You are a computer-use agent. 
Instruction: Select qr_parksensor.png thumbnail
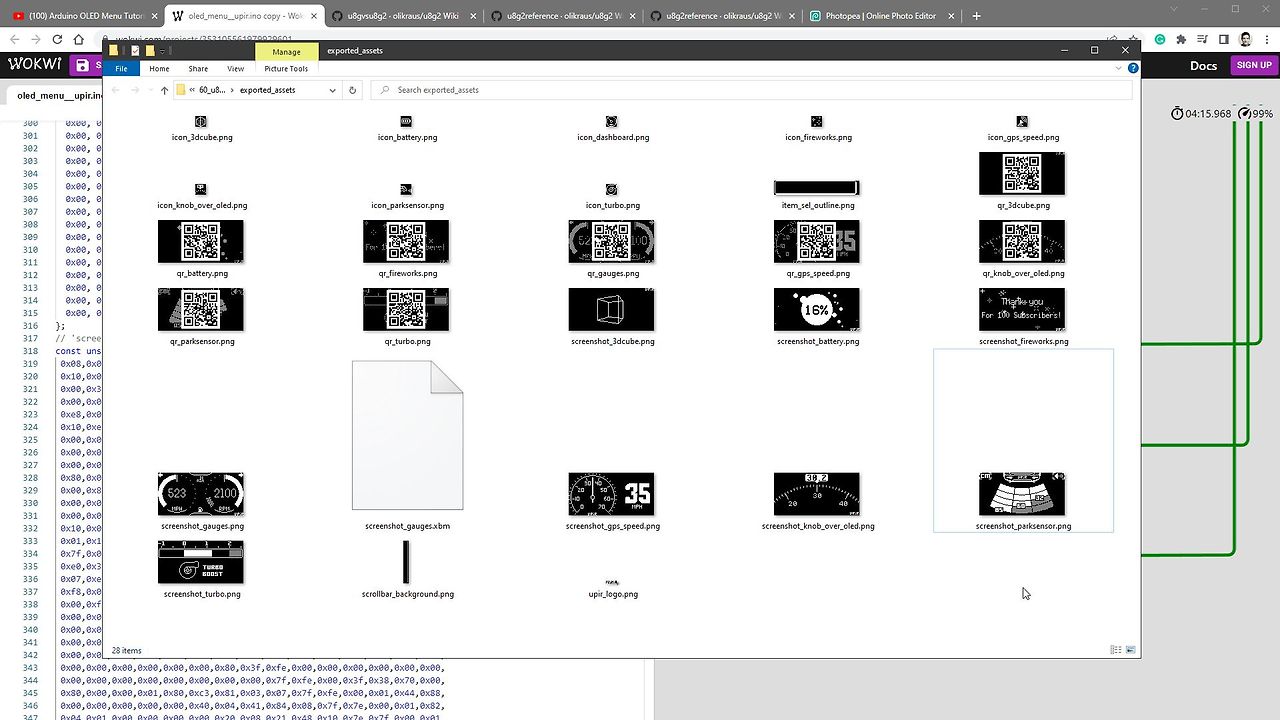click(x=201, y=310)
